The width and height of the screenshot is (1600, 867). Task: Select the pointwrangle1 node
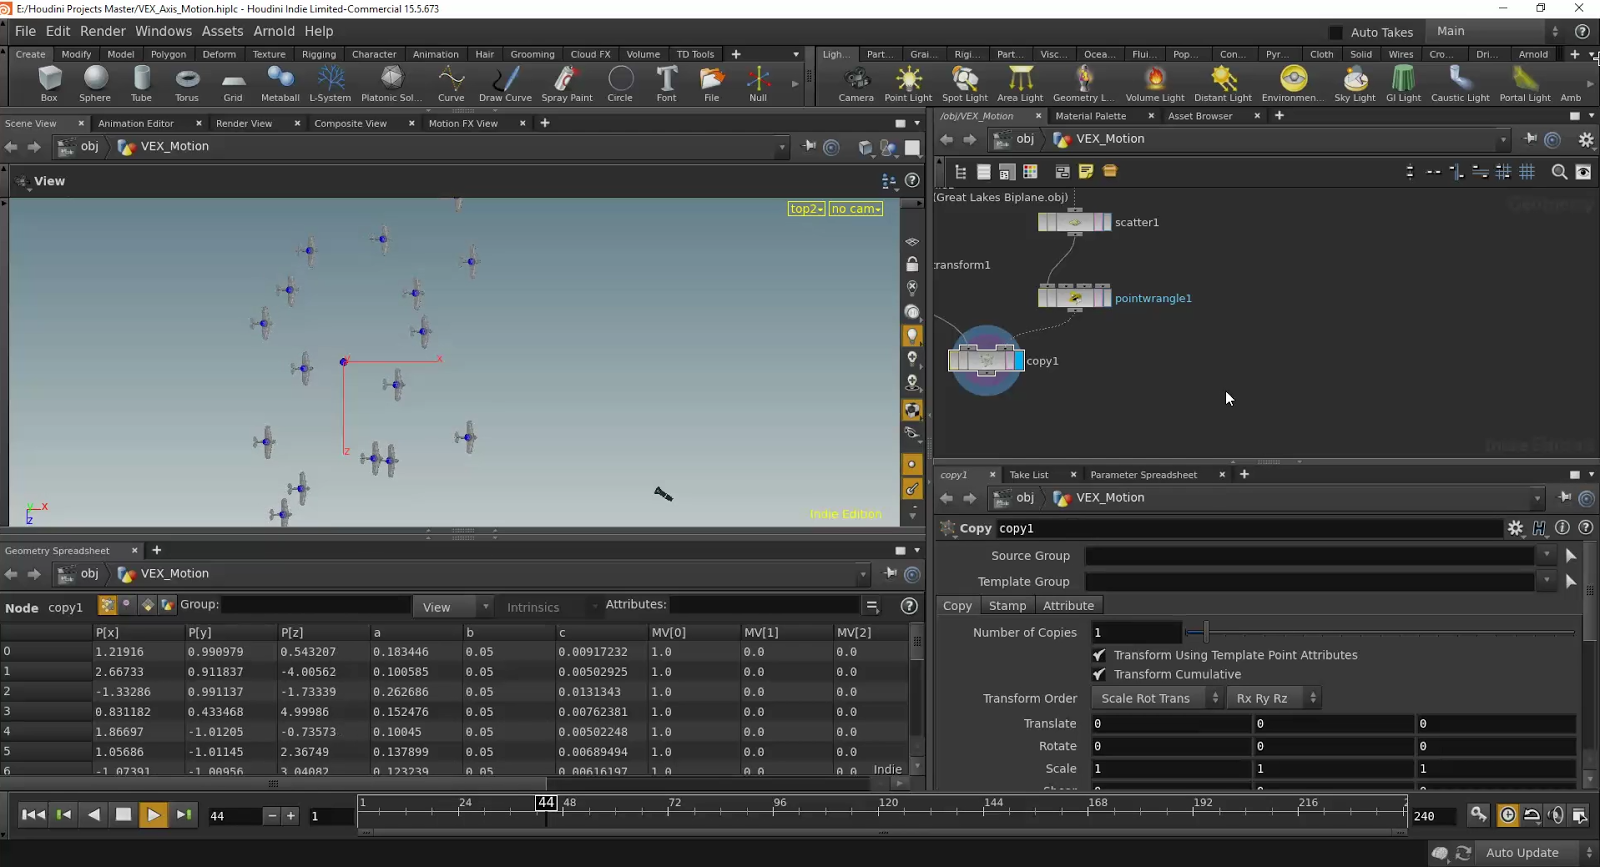pyautogui.click(x=1074, y=297)
